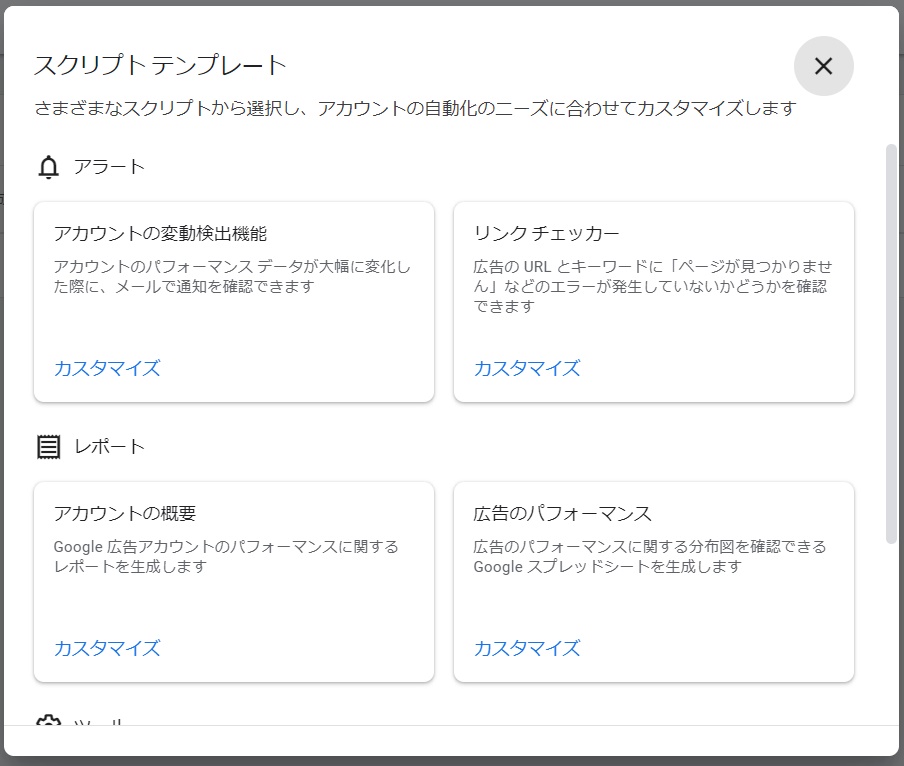This screenshot has width=904, height=766.
Task: Select the アカウントの変動検出機能 card title
Action: click(x=160, y=234)
